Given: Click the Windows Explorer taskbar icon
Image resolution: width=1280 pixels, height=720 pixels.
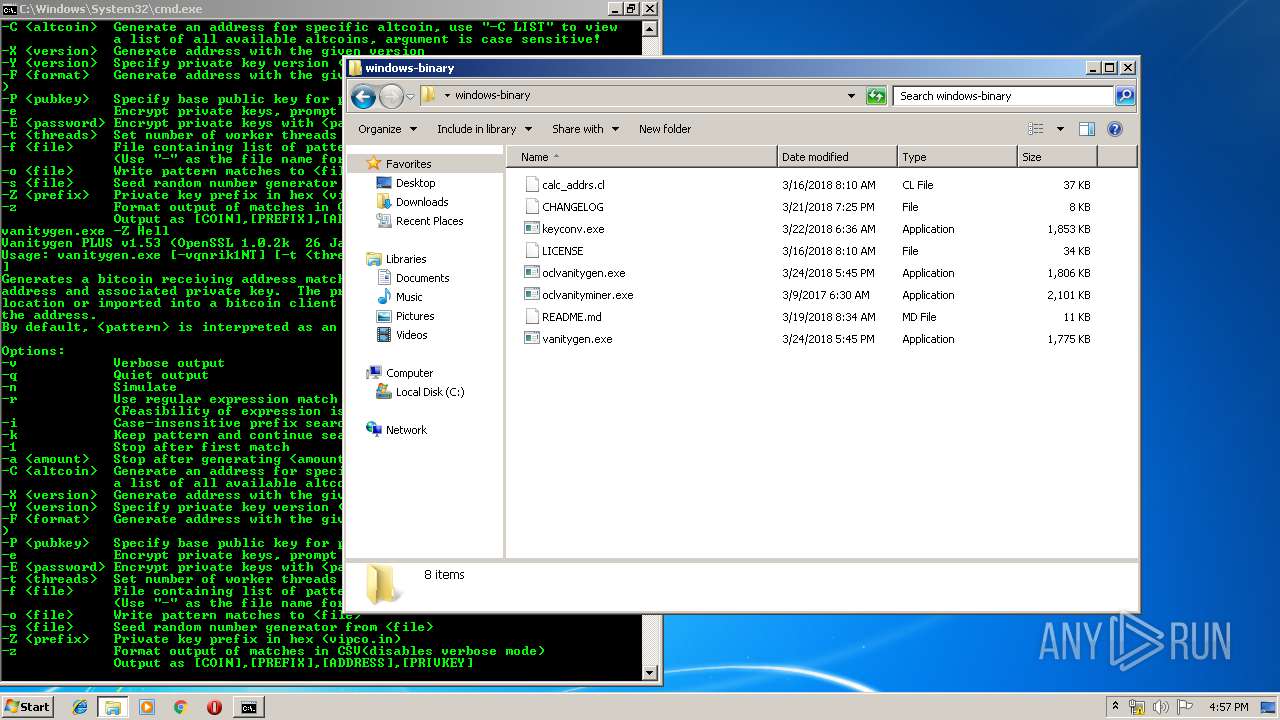Looking at the screenshot, I should coord(113,707).
